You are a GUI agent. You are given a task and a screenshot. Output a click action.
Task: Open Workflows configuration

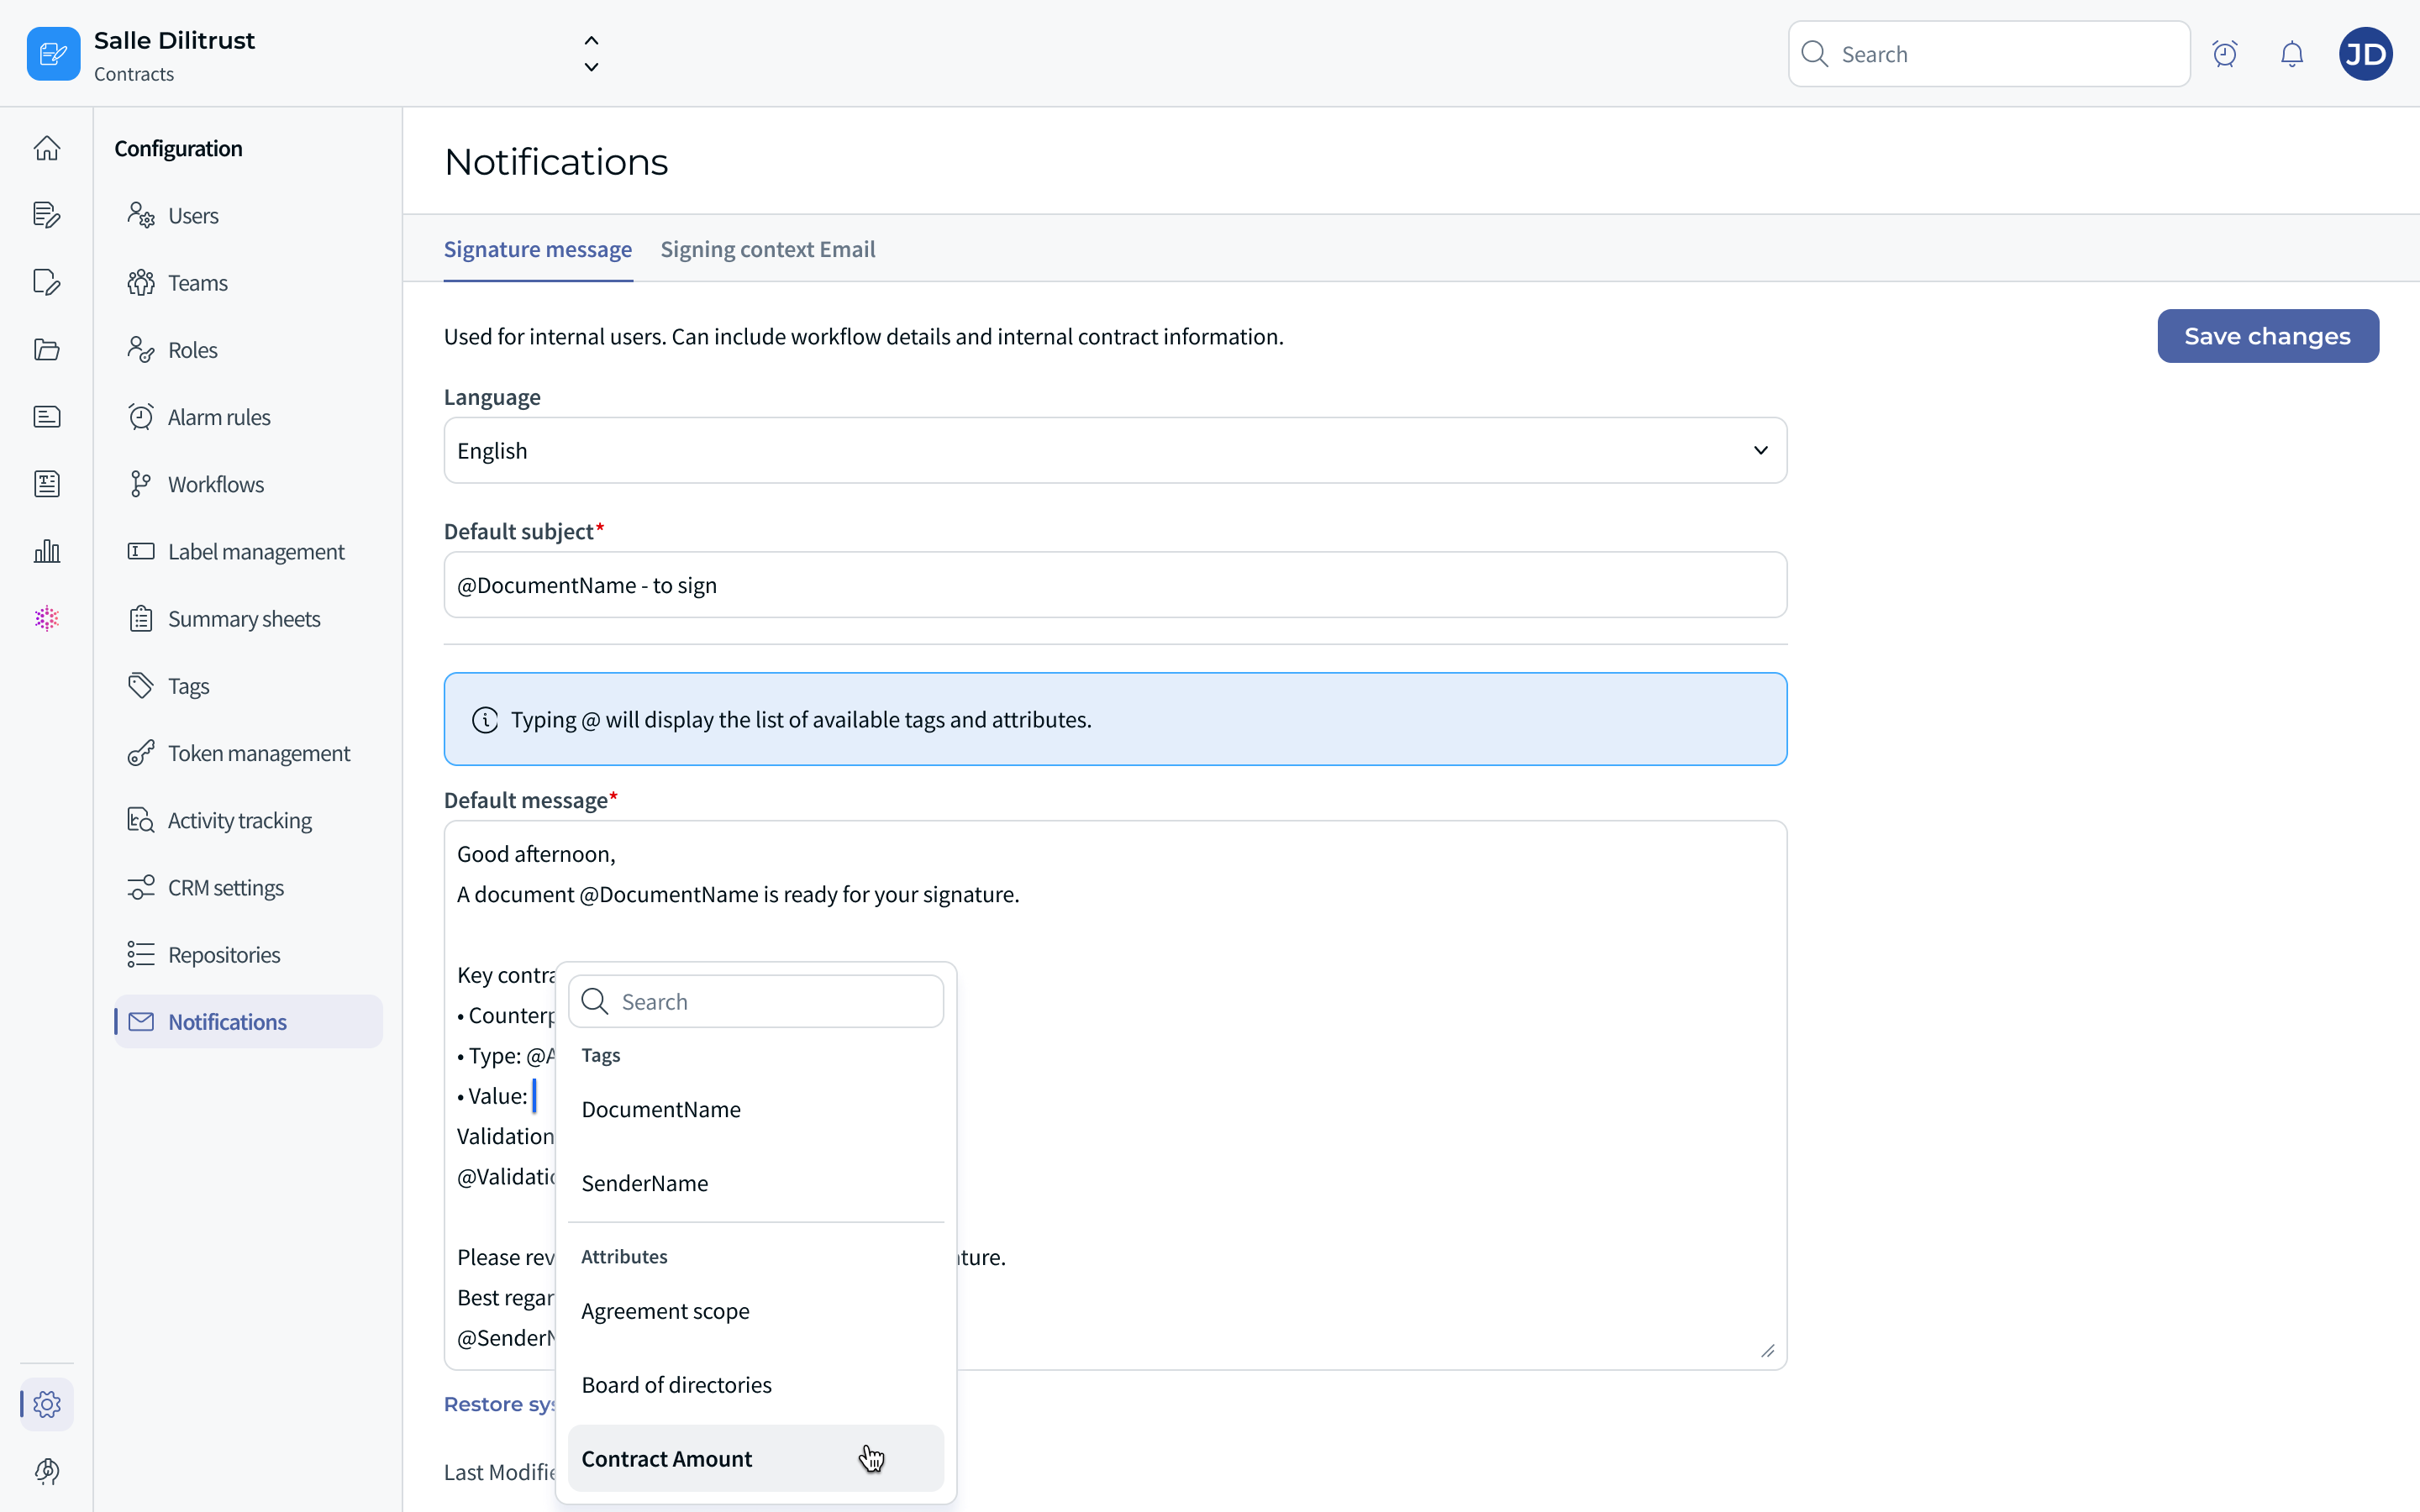coord(248,484)
